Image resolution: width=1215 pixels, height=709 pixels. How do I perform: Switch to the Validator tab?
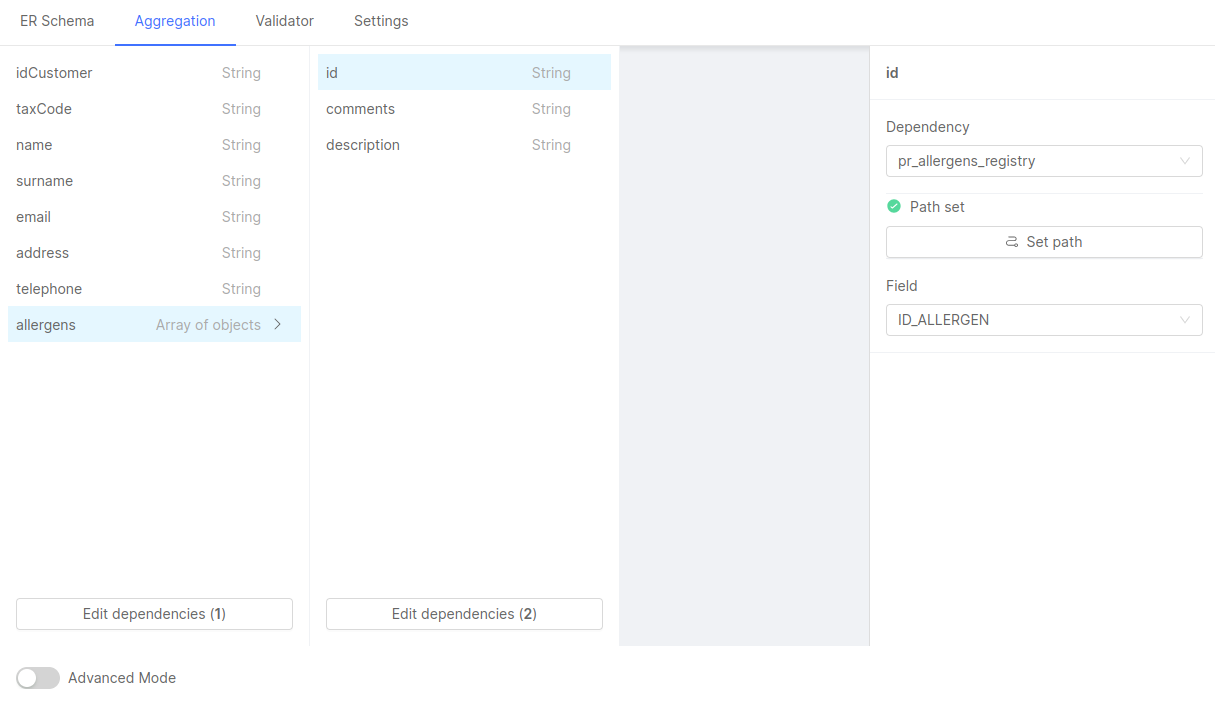pos(284,21)
